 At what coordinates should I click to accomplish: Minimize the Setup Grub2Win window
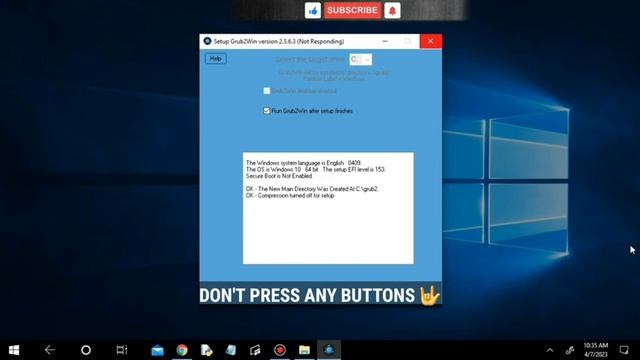point(385,41)
